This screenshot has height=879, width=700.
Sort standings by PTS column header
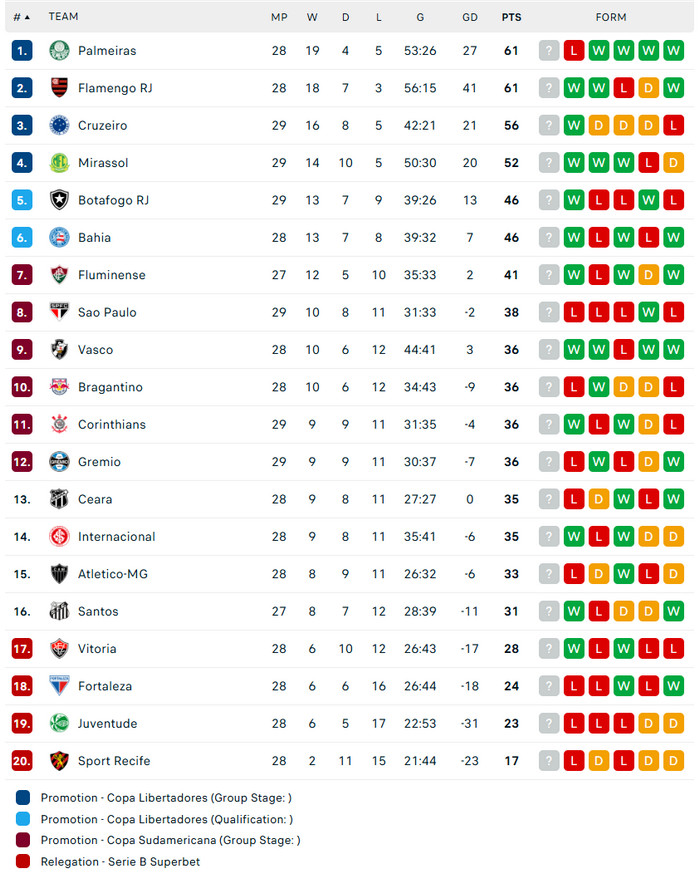[511, 17]
